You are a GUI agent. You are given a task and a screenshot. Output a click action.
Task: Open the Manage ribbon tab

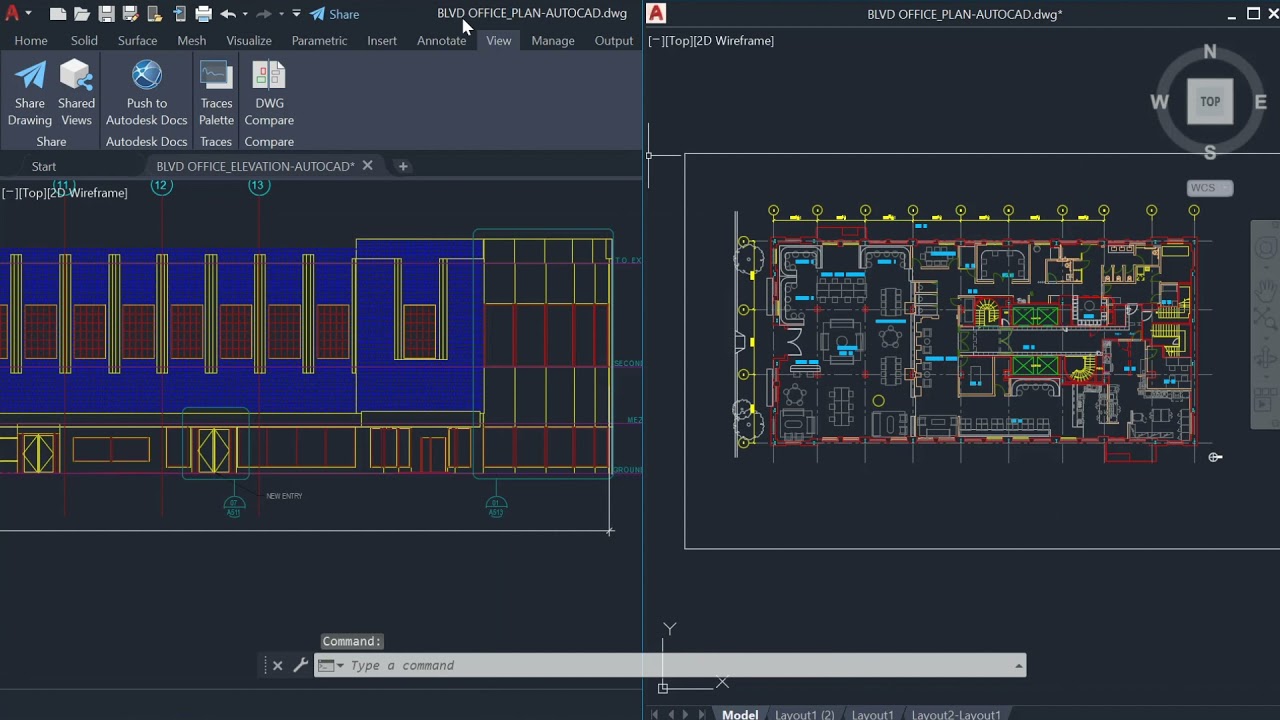pos(553,41)
